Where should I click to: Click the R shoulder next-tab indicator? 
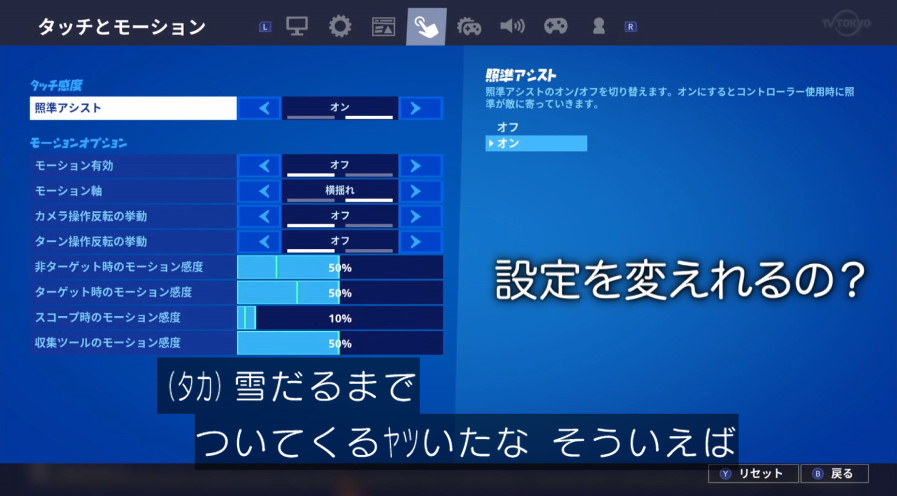630,26
